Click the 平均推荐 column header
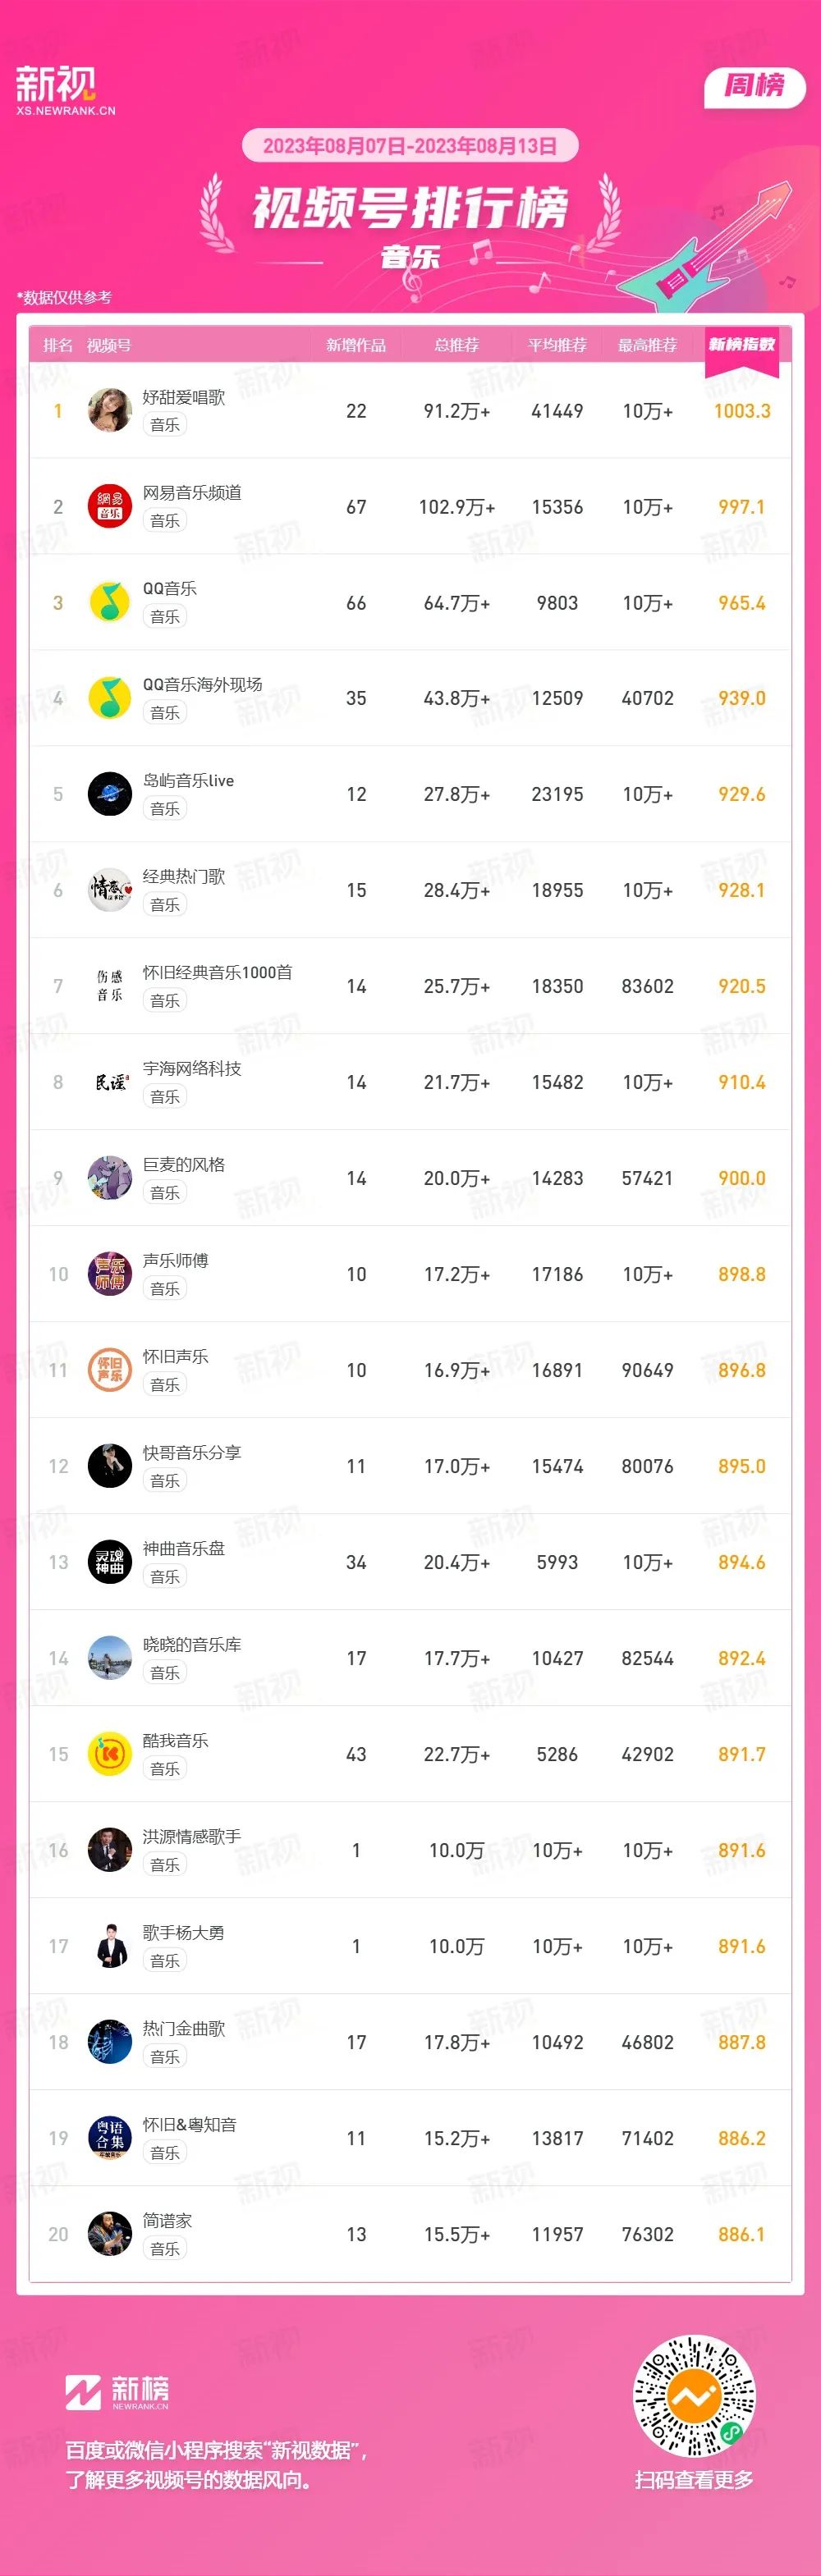 tap(557, 345)
